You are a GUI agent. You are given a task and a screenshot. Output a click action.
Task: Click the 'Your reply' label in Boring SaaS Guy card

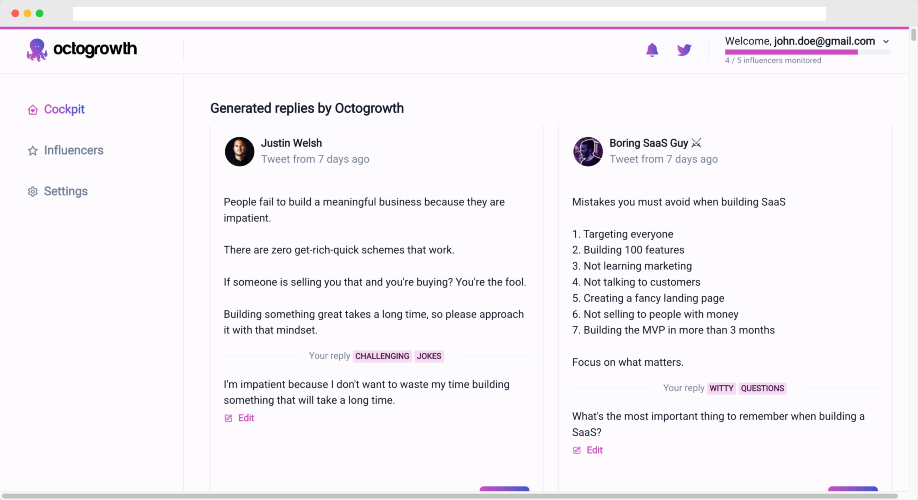(683, 388)
